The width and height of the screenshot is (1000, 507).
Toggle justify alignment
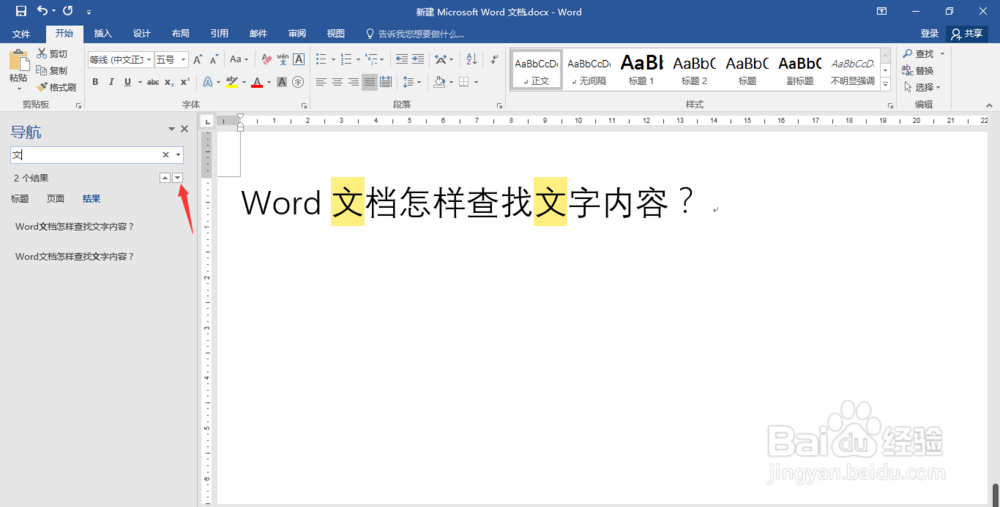(369, 82)
